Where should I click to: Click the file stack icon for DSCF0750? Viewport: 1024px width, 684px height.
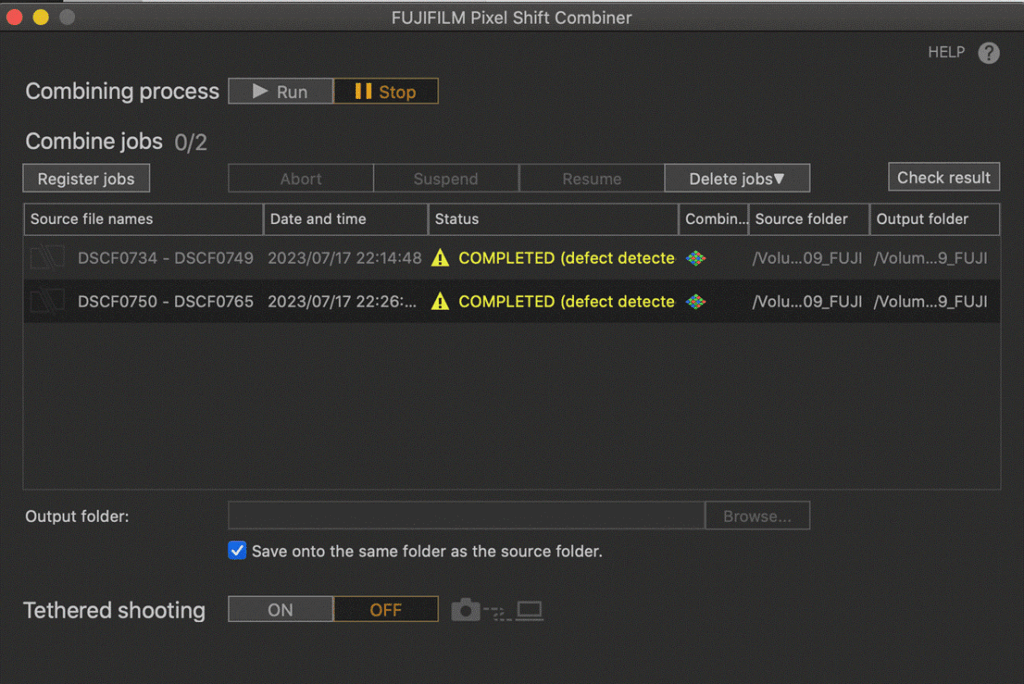coord(47,301)
